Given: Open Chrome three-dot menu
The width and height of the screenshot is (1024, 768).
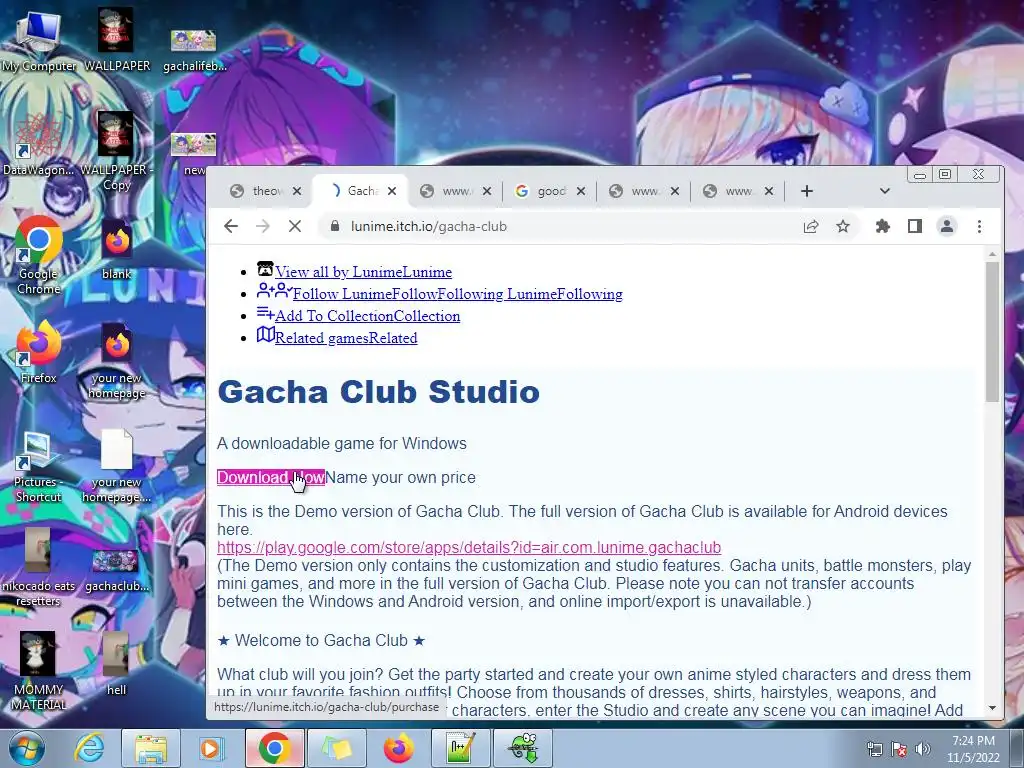Looking at the screenshot, I should [x=979, y=227].
